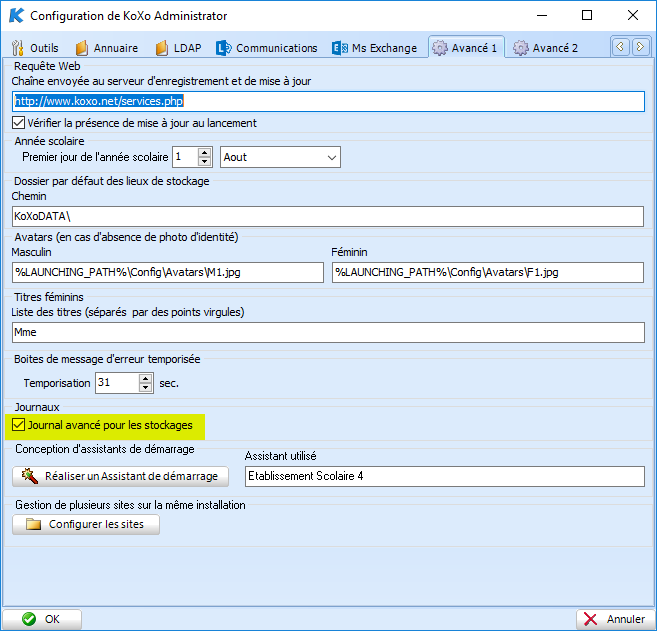Click the Configurer les sites button
Viewport: 657px width, 631px height.
point(86,525)
